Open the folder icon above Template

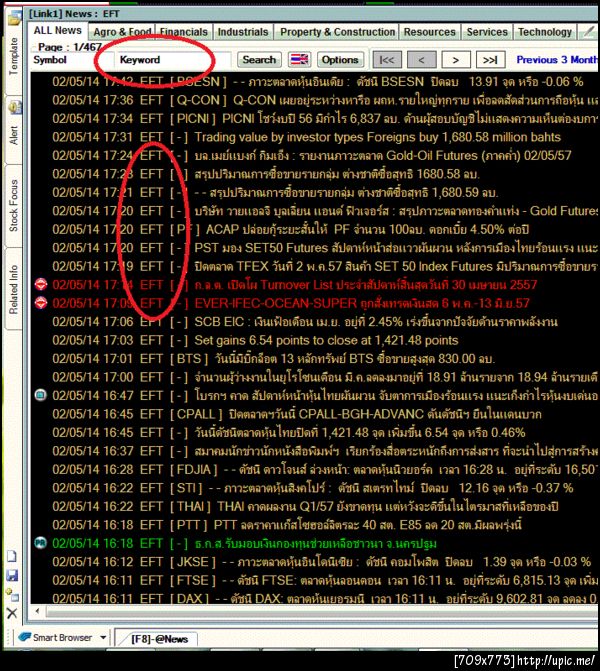tap(14, 18)
